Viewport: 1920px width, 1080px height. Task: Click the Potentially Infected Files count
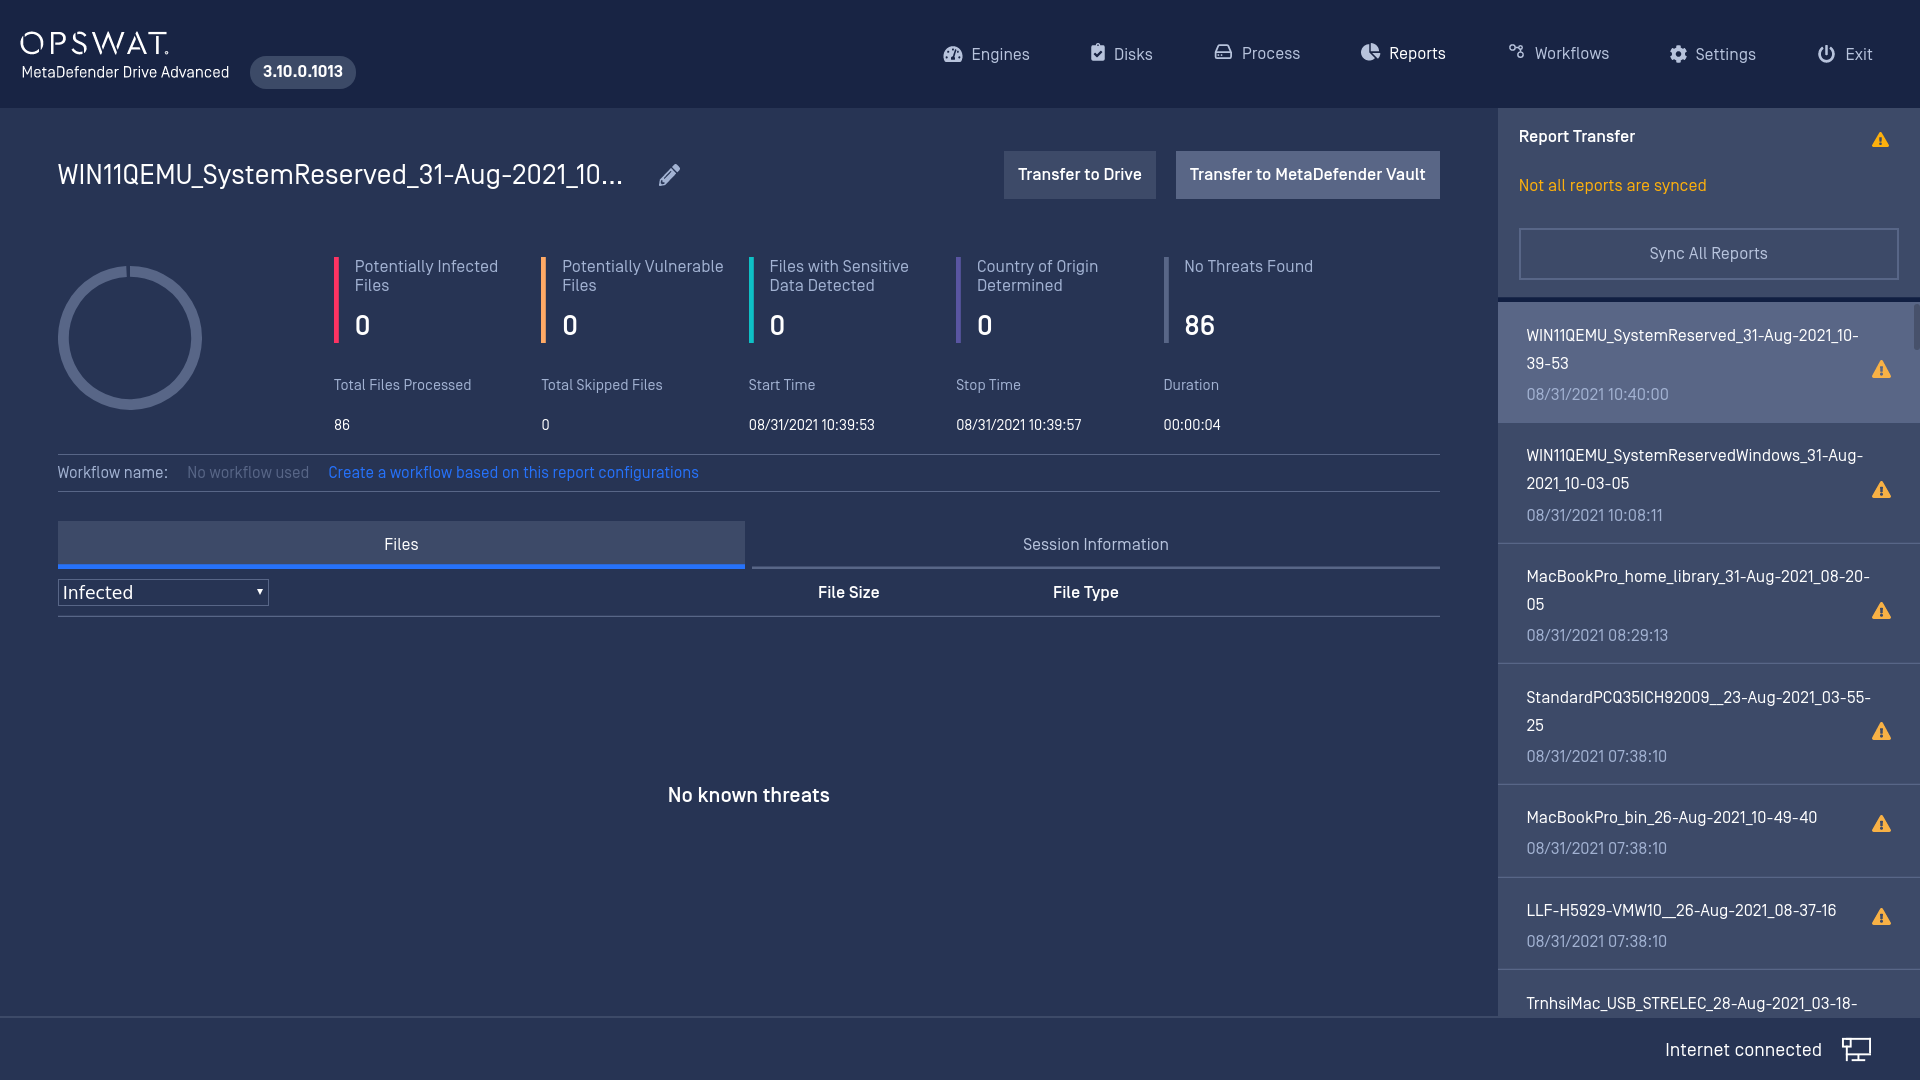pyautogui.click(x=363, y=326)
